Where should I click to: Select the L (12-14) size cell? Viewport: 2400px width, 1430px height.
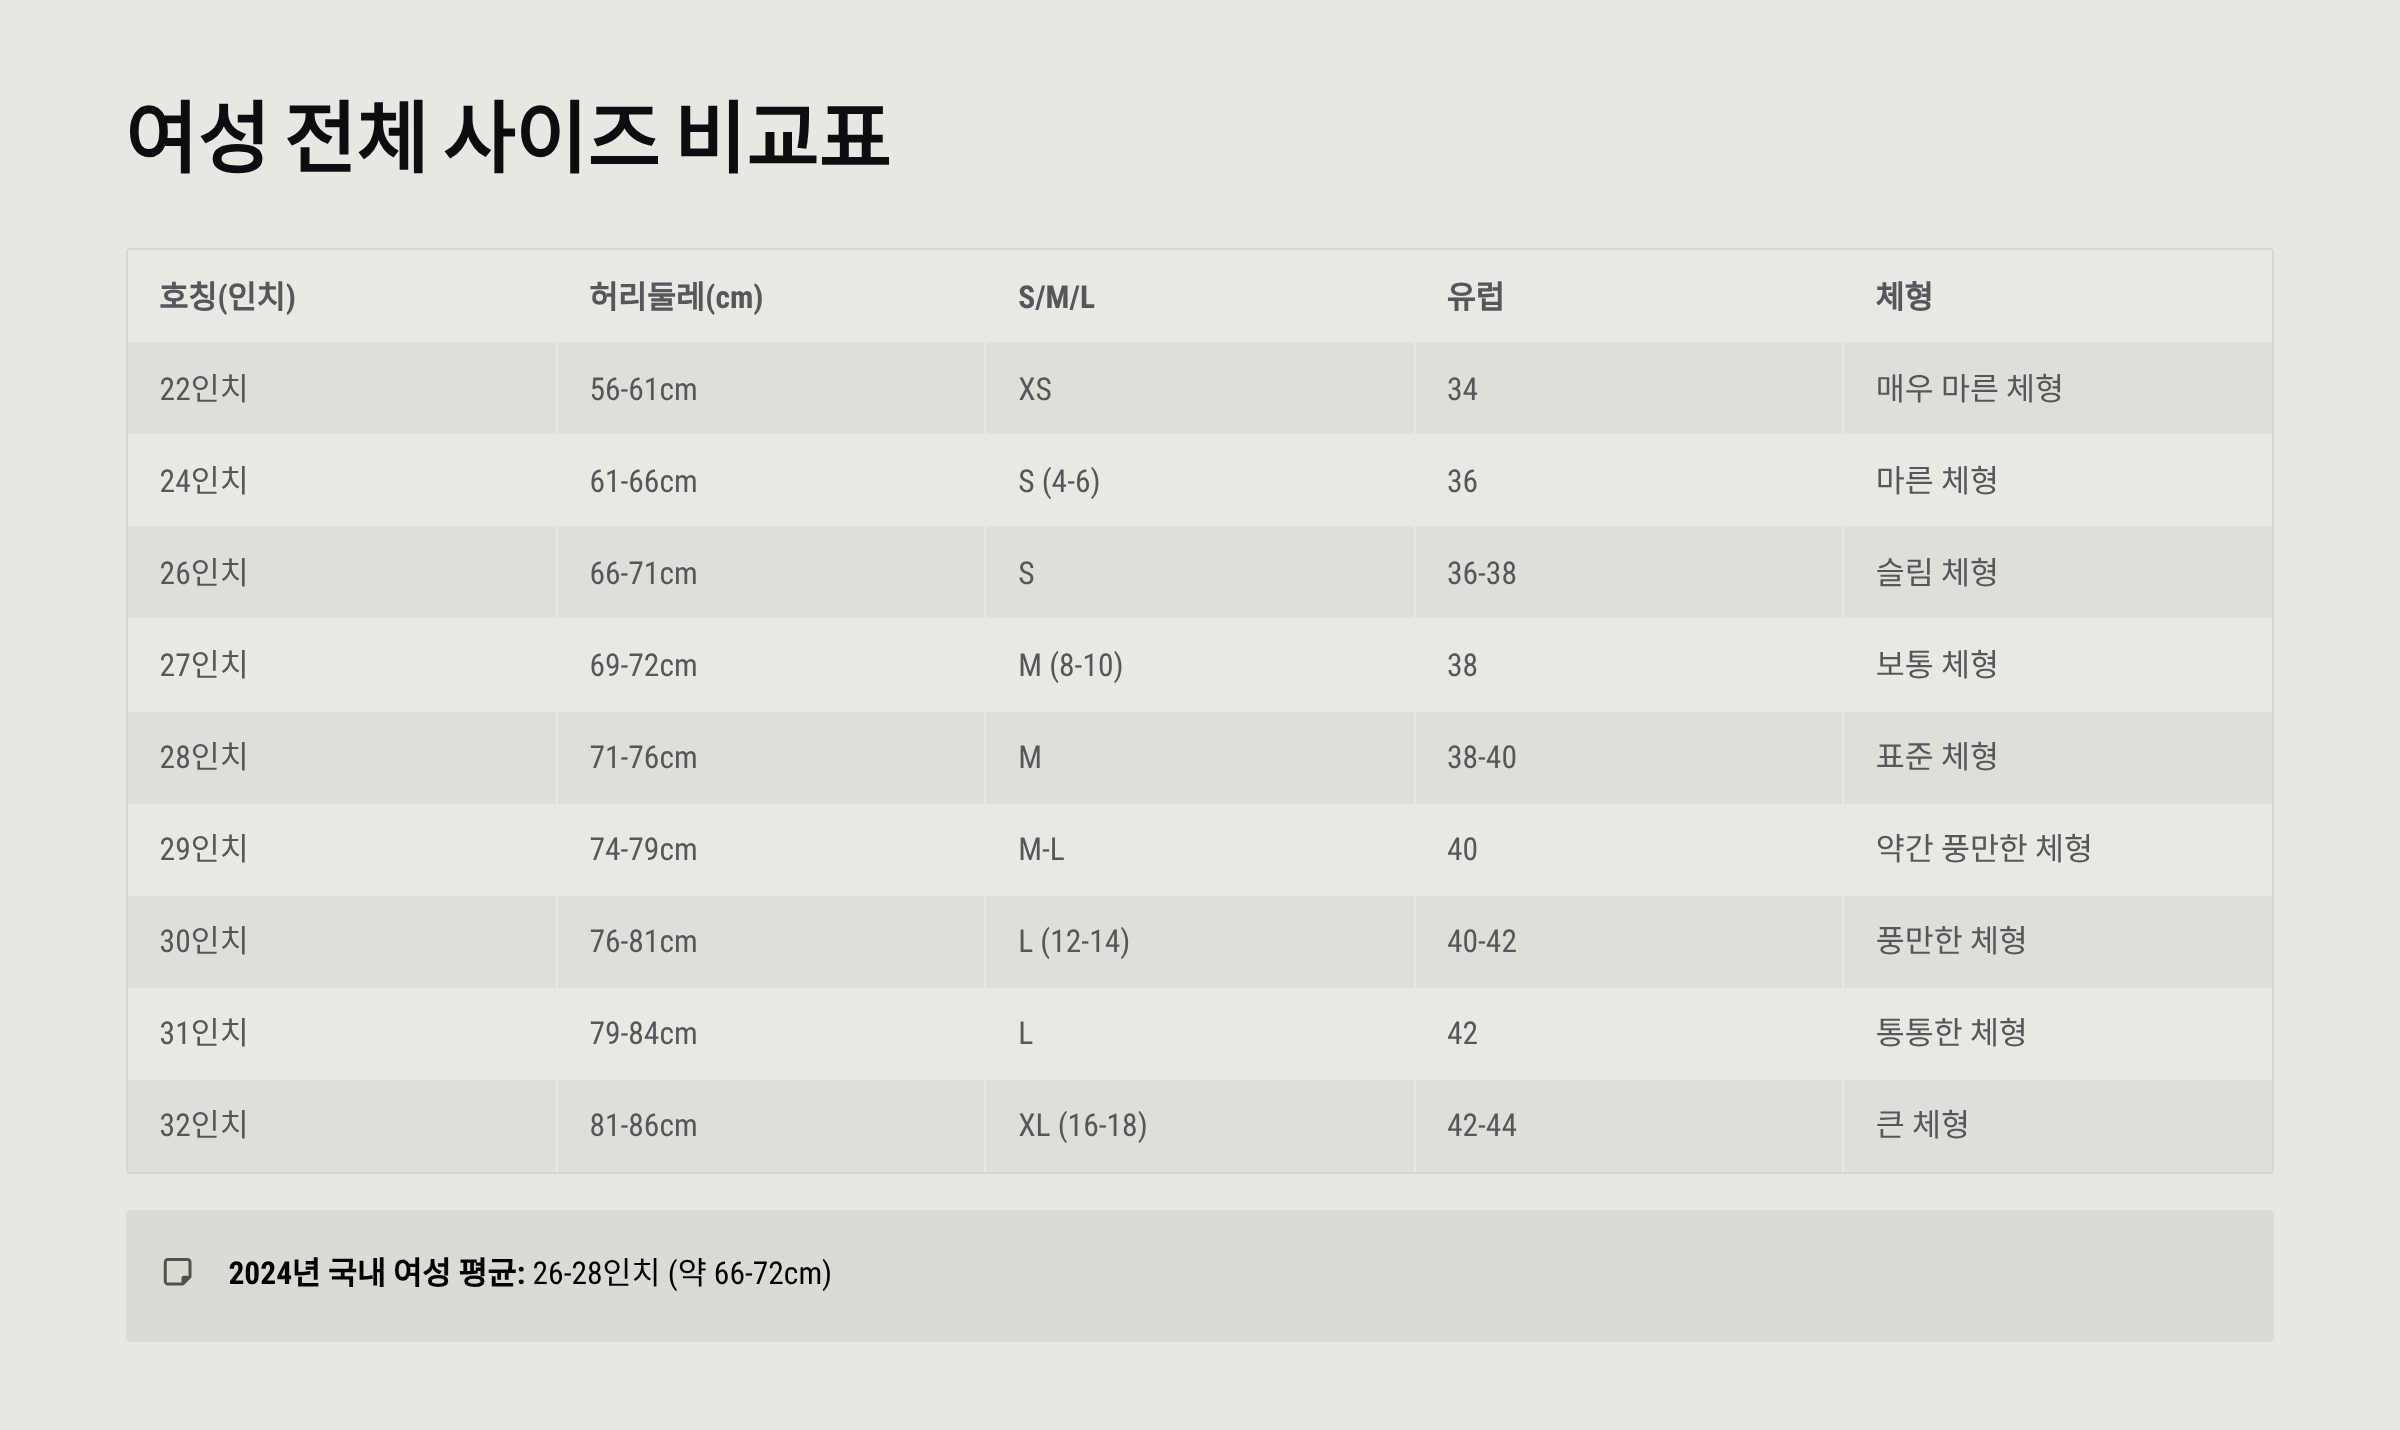(x=1074, y=941)
